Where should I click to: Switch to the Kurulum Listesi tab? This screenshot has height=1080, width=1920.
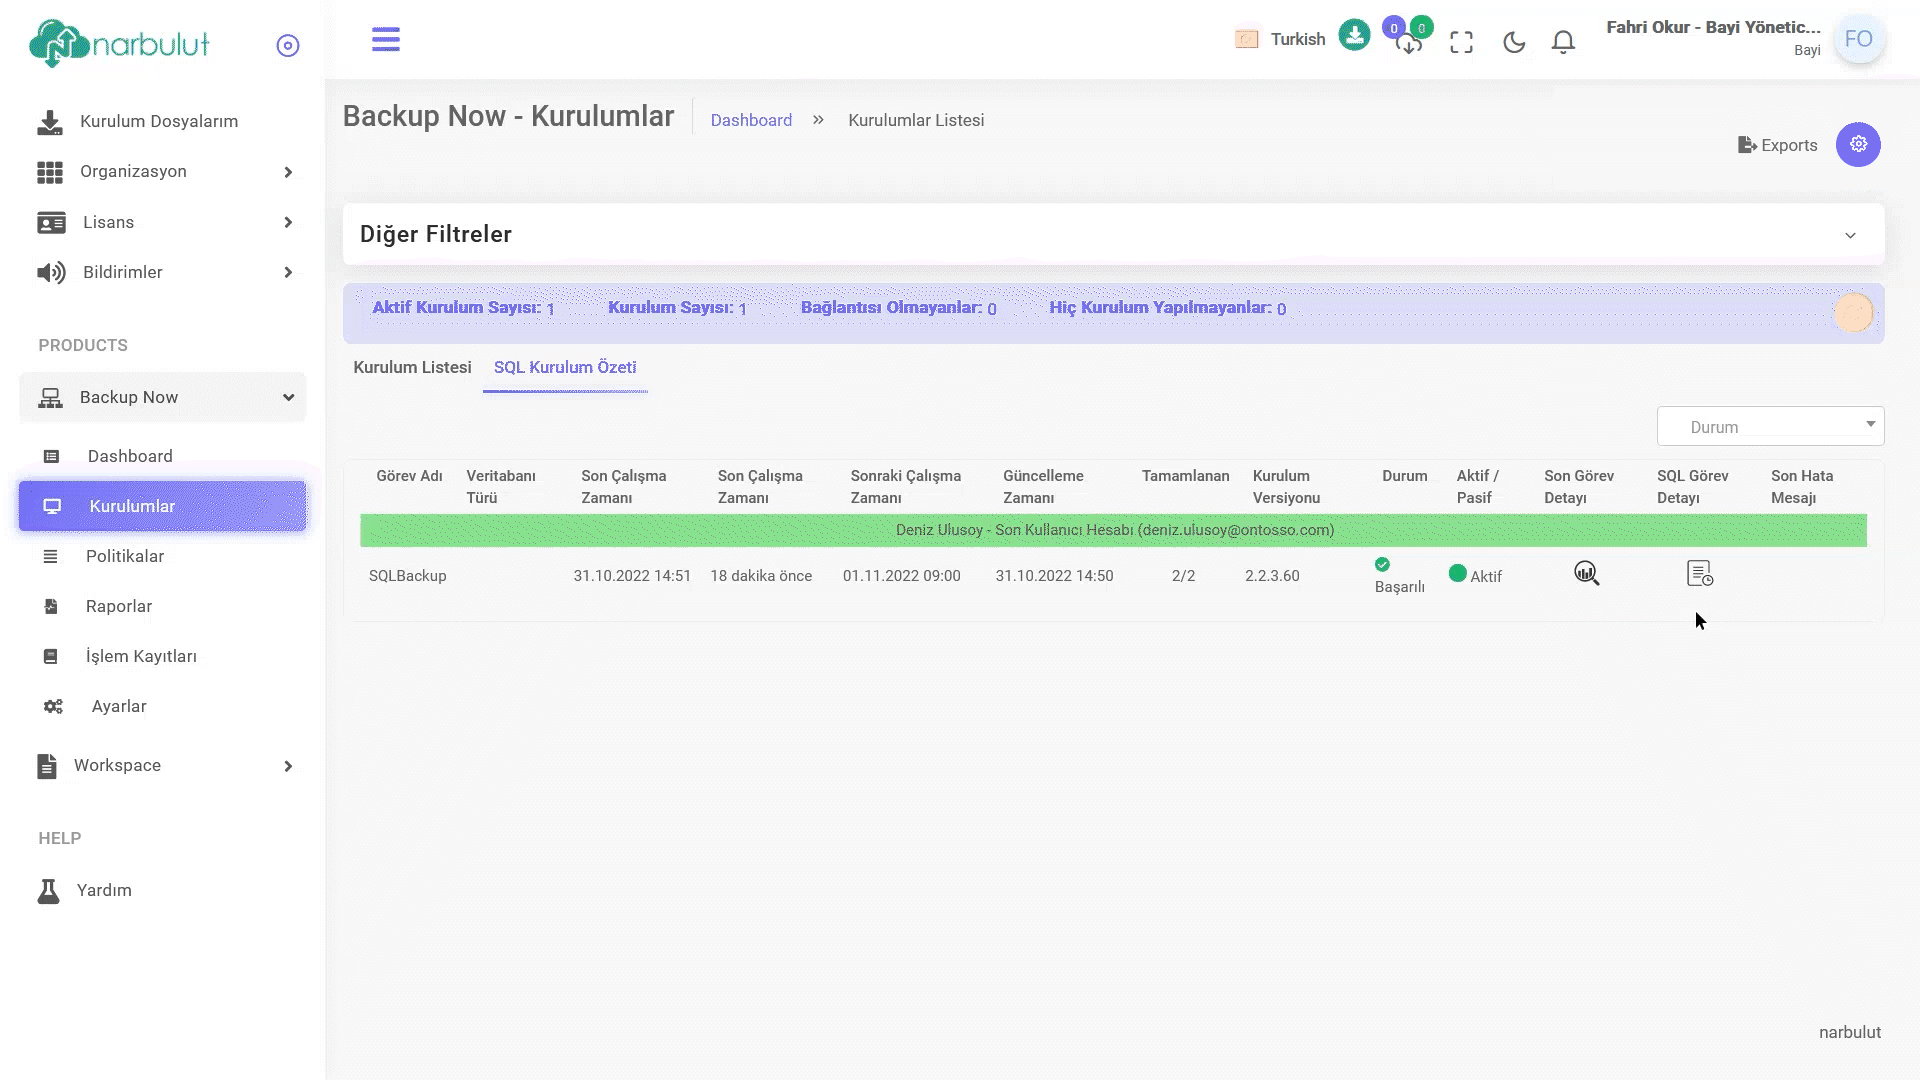click(x=412, y=367)
